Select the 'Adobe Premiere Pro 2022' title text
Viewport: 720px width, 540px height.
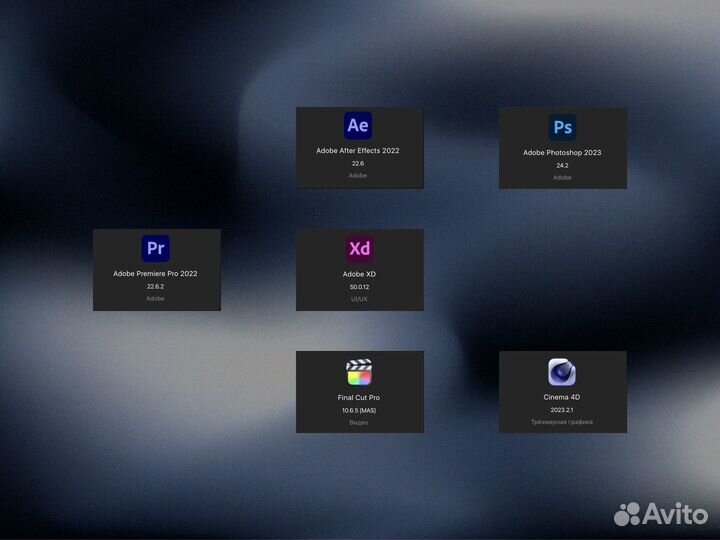tap(155, 274)
